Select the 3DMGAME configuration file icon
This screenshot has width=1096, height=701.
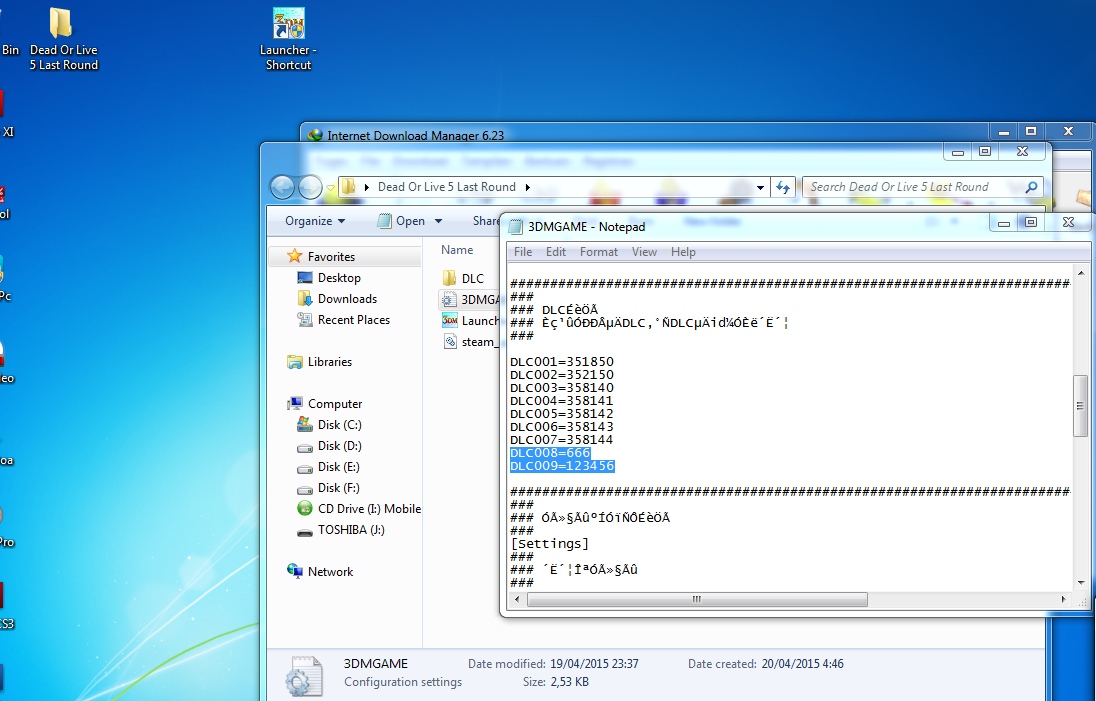click(x=449, y=299)
